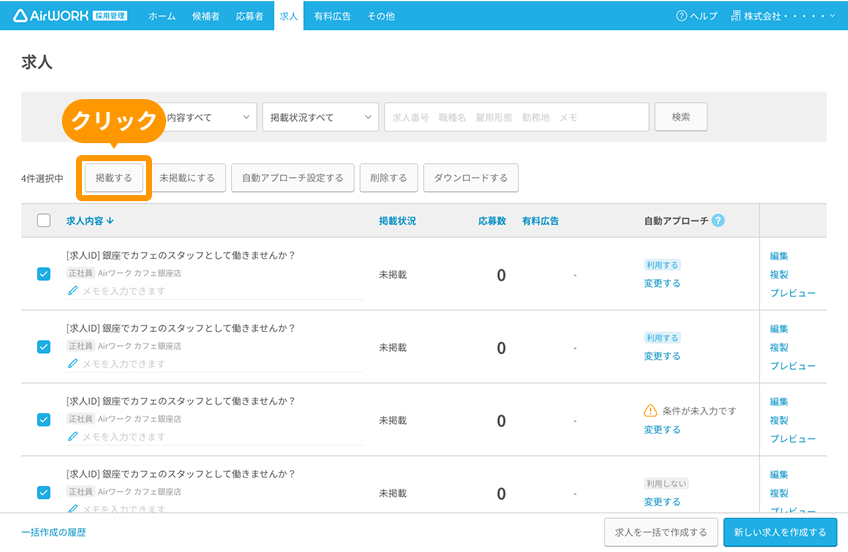
Task: Open the その他 menu
Action: pyautogui.click(x=381, y=16)
